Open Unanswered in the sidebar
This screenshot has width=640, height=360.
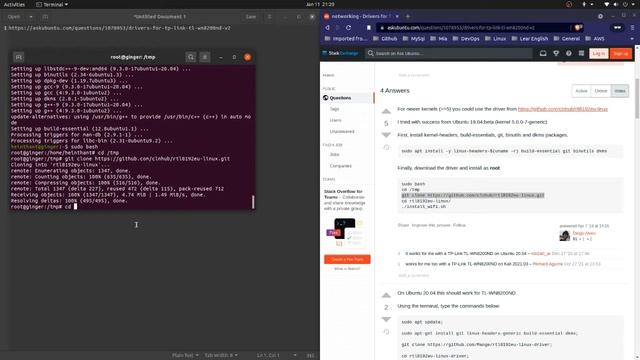click(x=342, y=131)
